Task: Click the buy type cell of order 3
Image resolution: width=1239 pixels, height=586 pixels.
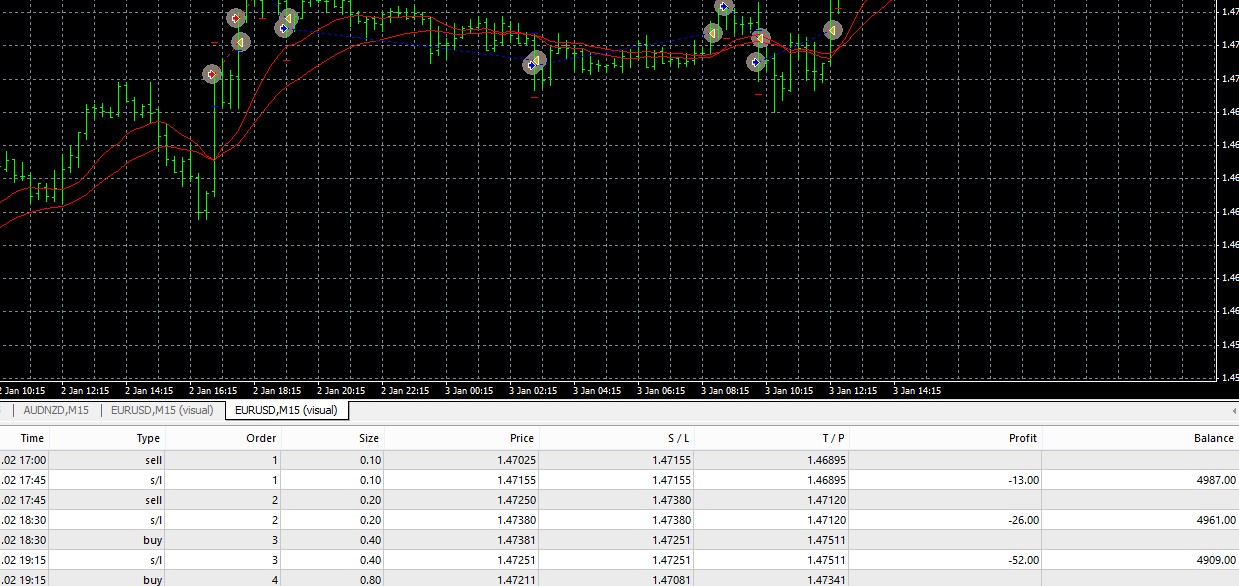Action: tap(151, 540)
